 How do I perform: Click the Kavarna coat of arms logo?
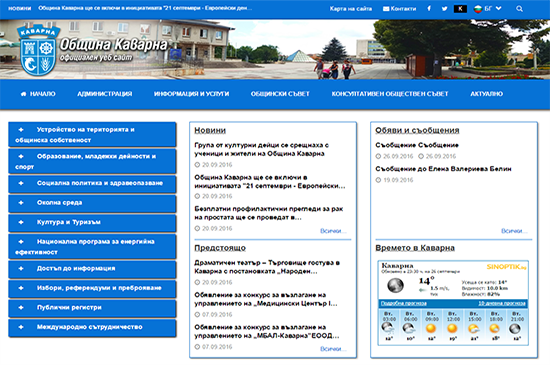point(38,49)
